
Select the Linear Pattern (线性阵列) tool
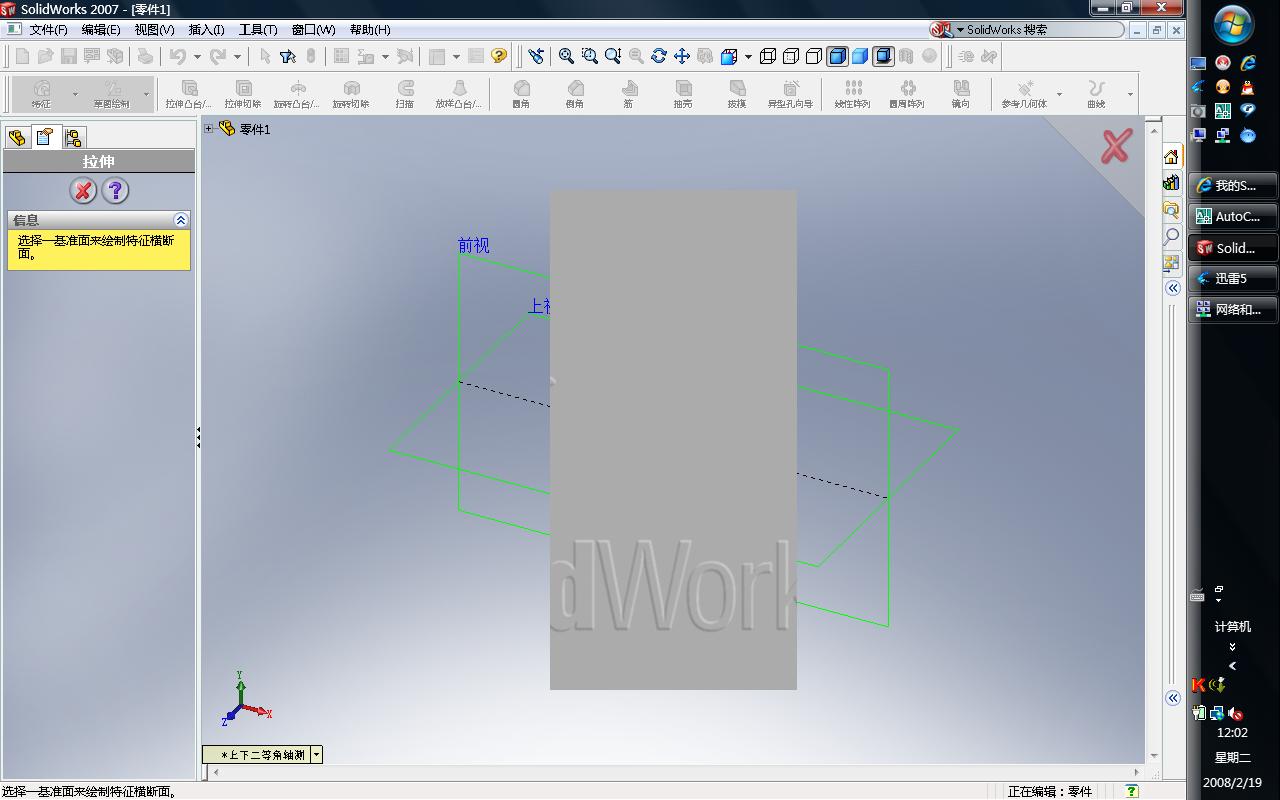click(853, 94)
